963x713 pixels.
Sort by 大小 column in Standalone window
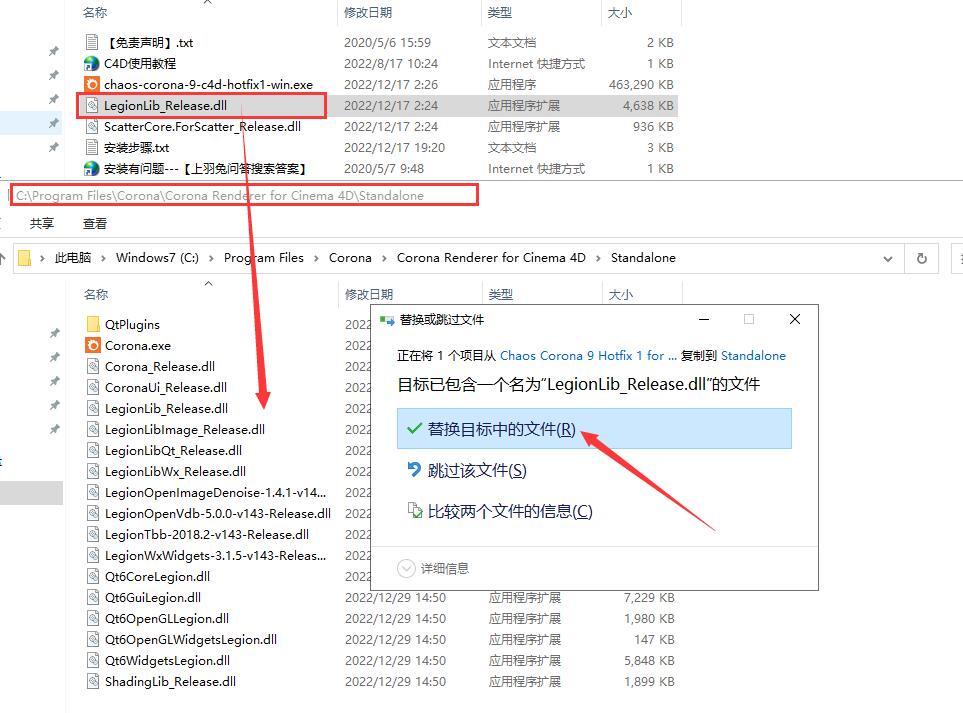click(620, 295)
